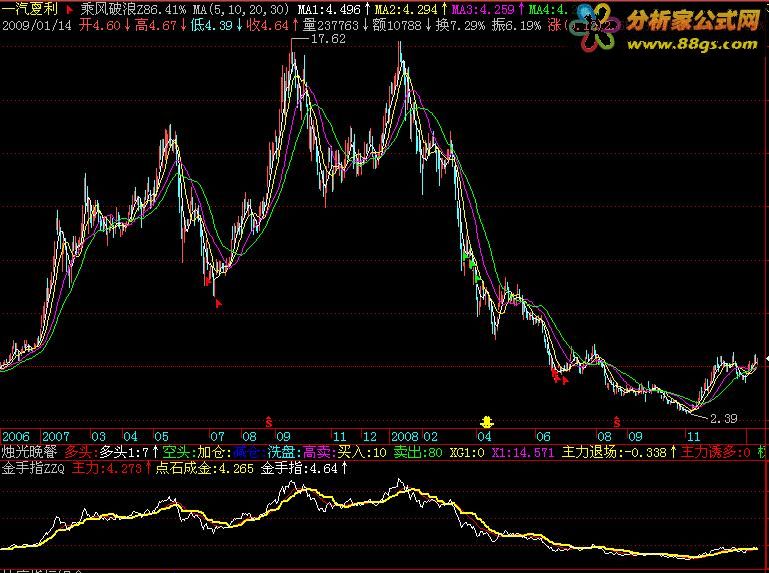769x573 pixels.
Task: Click the open price 开4.60
Action: click(x=100, y=25)
